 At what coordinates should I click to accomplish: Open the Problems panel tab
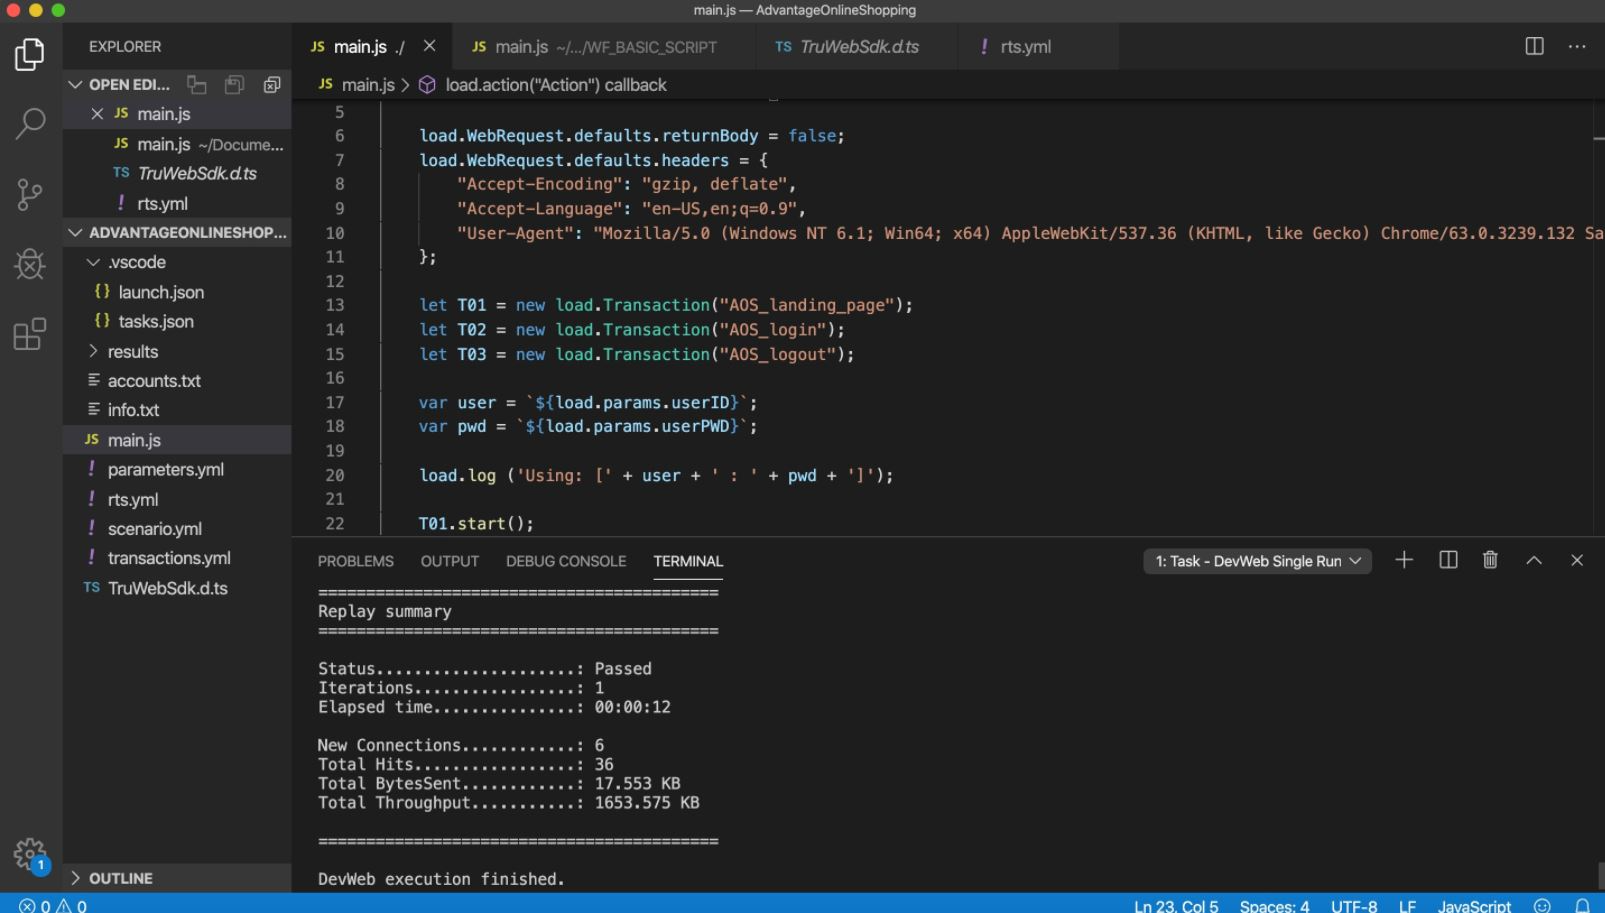[356, 561]
